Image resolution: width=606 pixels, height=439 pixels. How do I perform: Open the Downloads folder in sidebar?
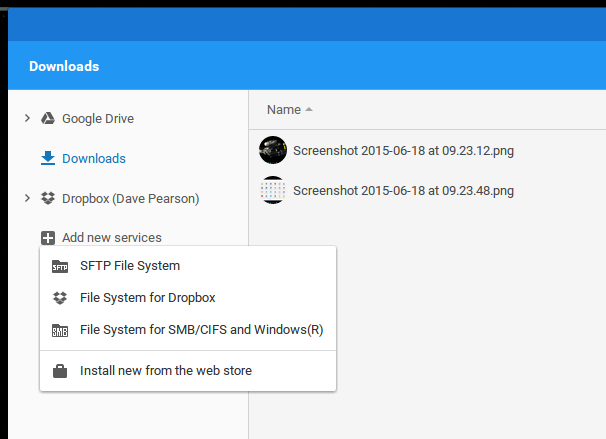[94, 158]
